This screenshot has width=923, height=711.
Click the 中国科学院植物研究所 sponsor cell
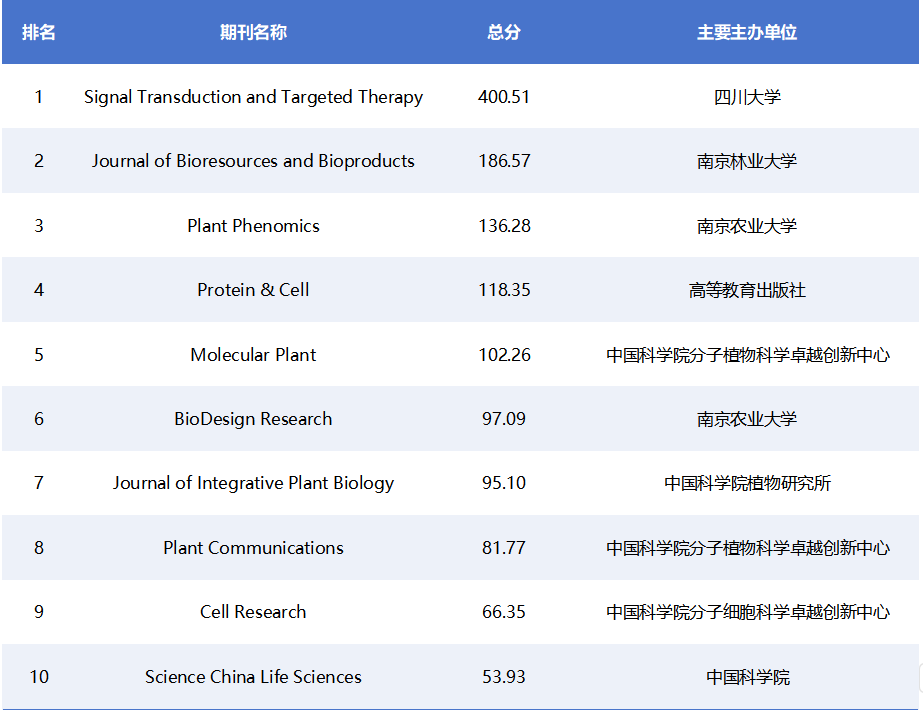[x=747, y=483]
